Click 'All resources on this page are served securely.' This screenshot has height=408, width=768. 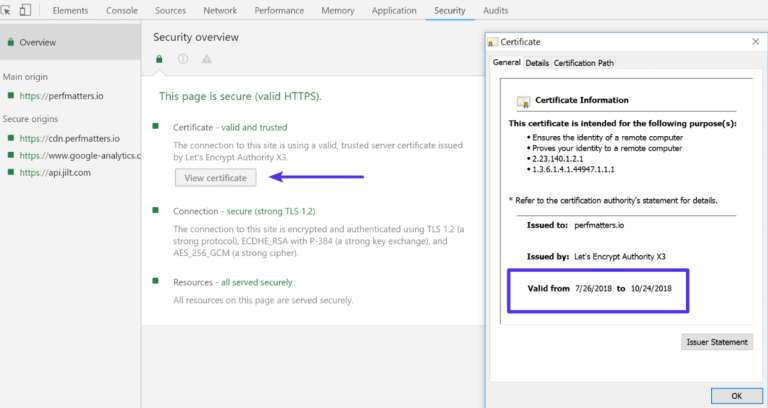(x=263, y=300)
